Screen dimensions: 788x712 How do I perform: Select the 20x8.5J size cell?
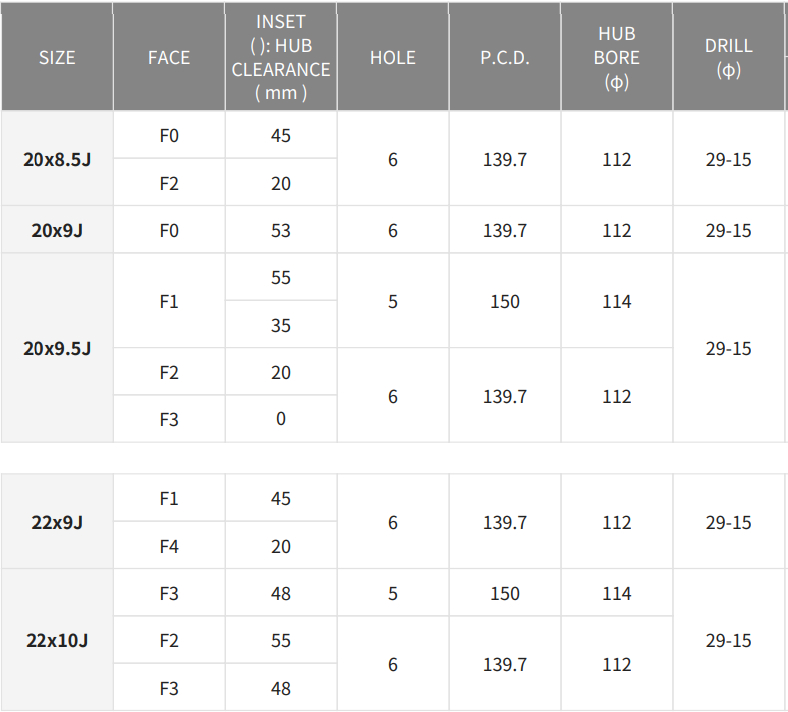click(x=57, y=159)
